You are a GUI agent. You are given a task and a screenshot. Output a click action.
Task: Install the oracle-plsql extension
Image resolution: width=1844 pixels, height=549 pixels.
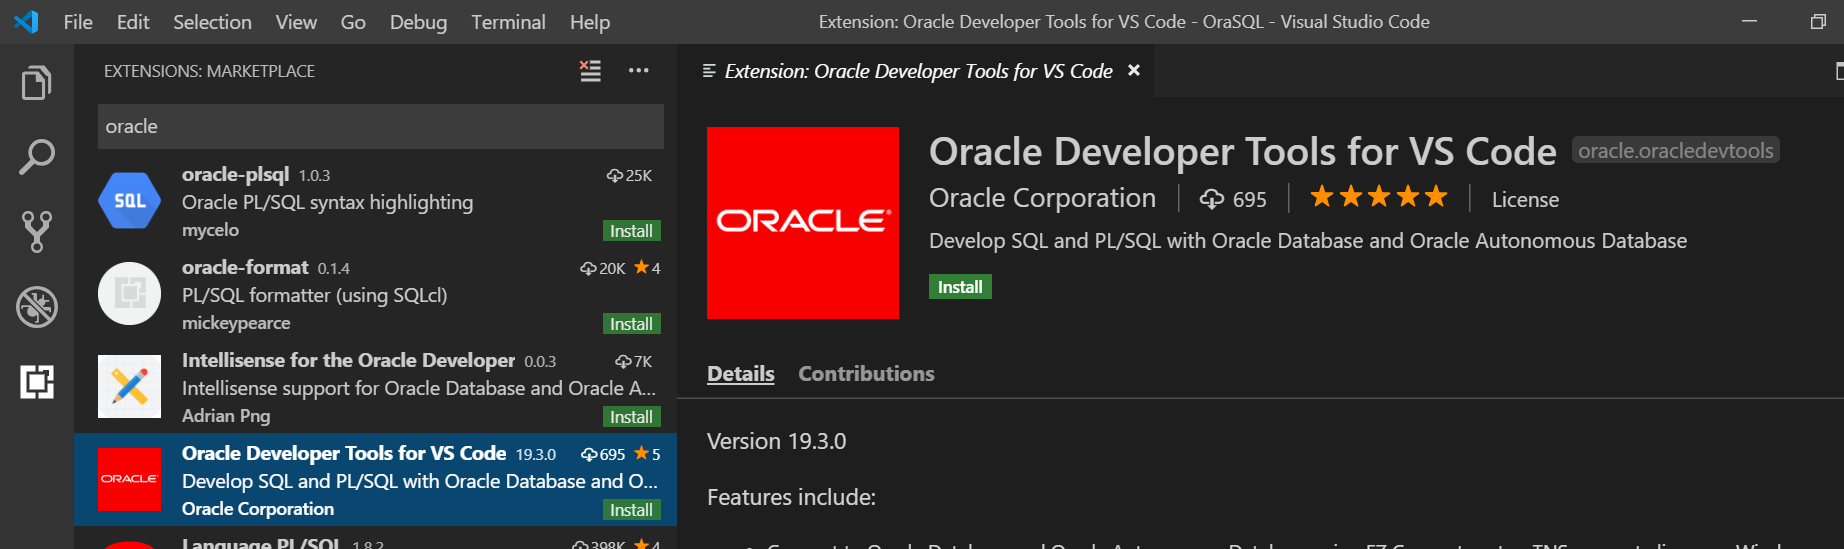click(631, 231)
